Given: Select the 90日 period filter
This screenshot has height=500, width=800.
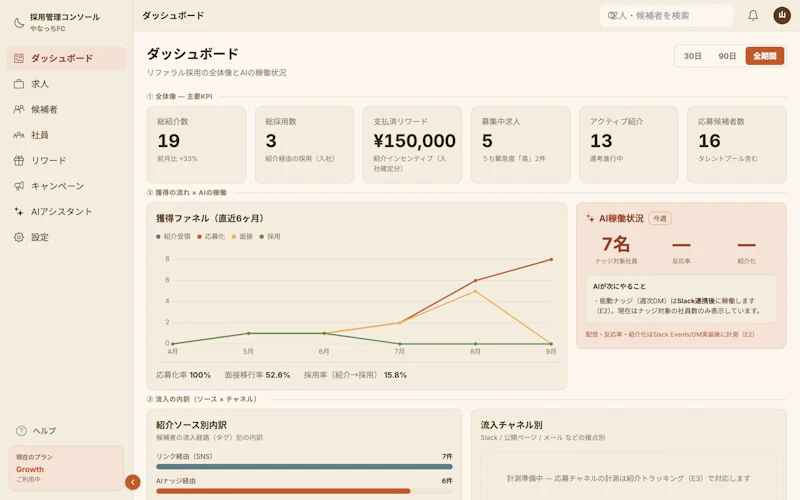Looking at the screenshot, I should [727, 56].
